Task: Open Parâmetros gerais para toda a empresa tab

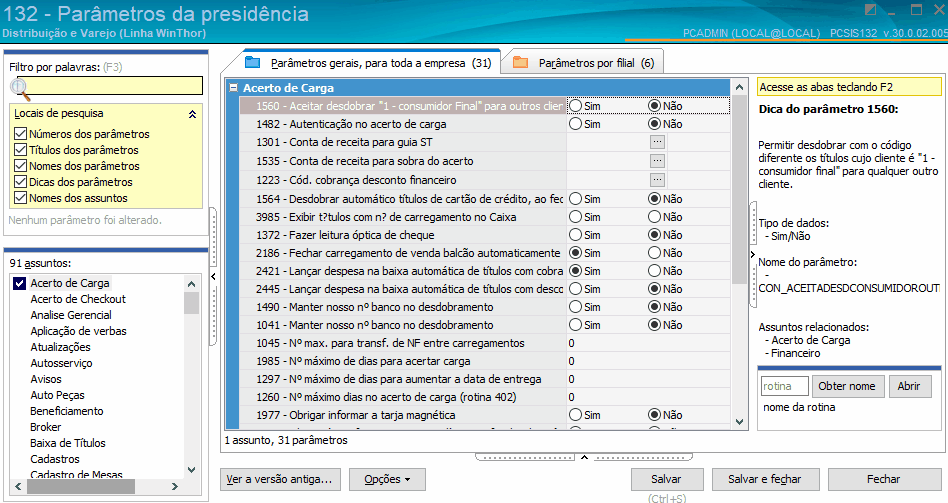Action: 370,63
